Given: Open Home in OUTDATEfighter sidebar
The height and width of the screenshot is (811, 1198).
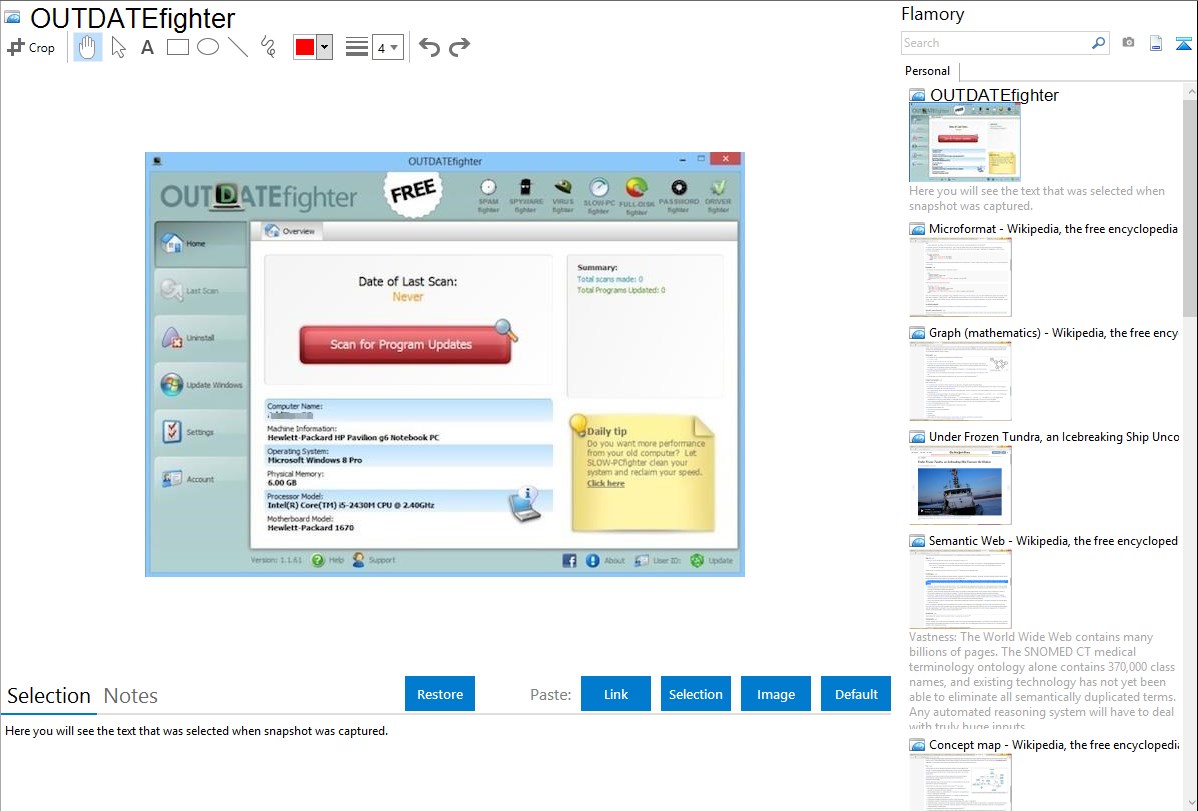Looking at the screenshot, I should (201, 244).
